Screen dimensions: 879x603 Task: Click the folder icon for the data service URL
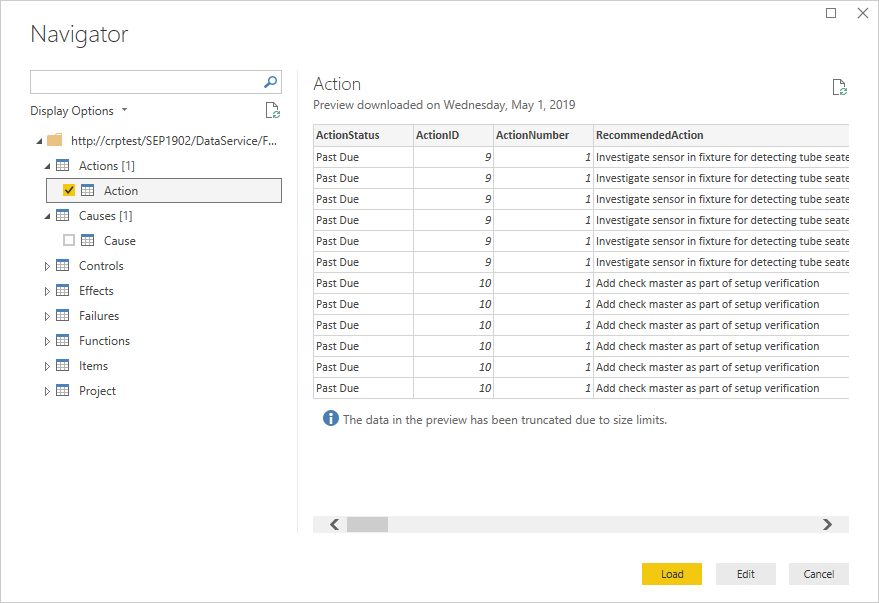tap(55, 141)
